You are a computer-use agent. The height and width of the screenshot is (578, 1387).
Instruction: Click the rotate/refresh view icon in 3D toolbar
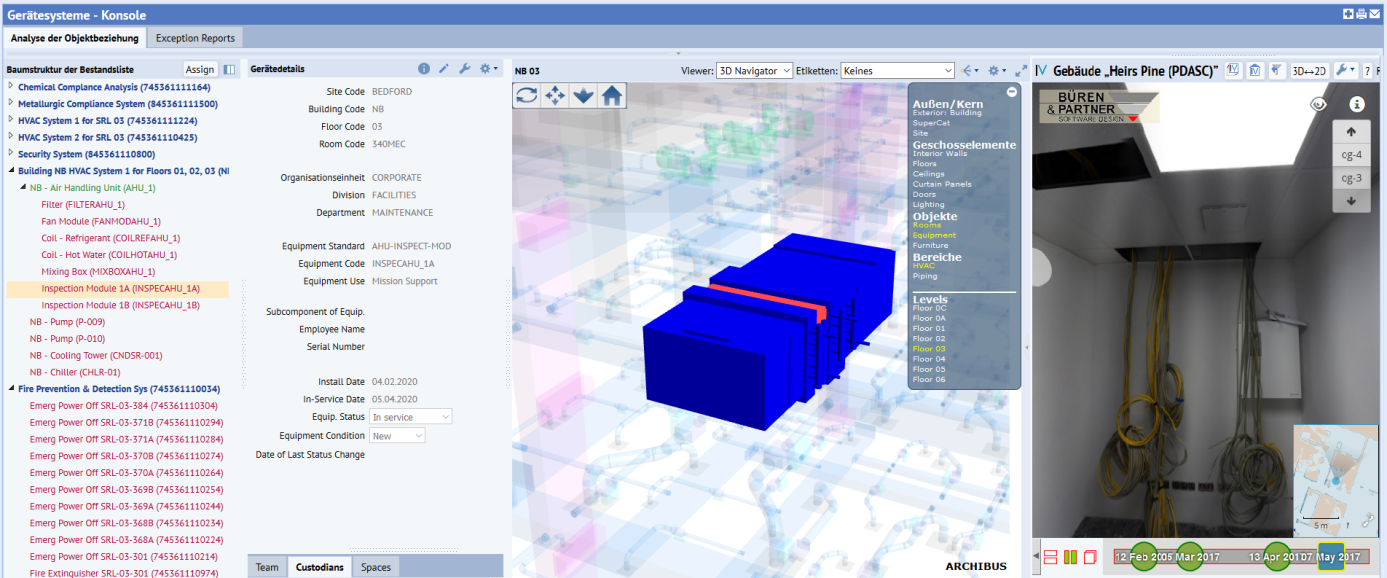(x=527, y=95)
